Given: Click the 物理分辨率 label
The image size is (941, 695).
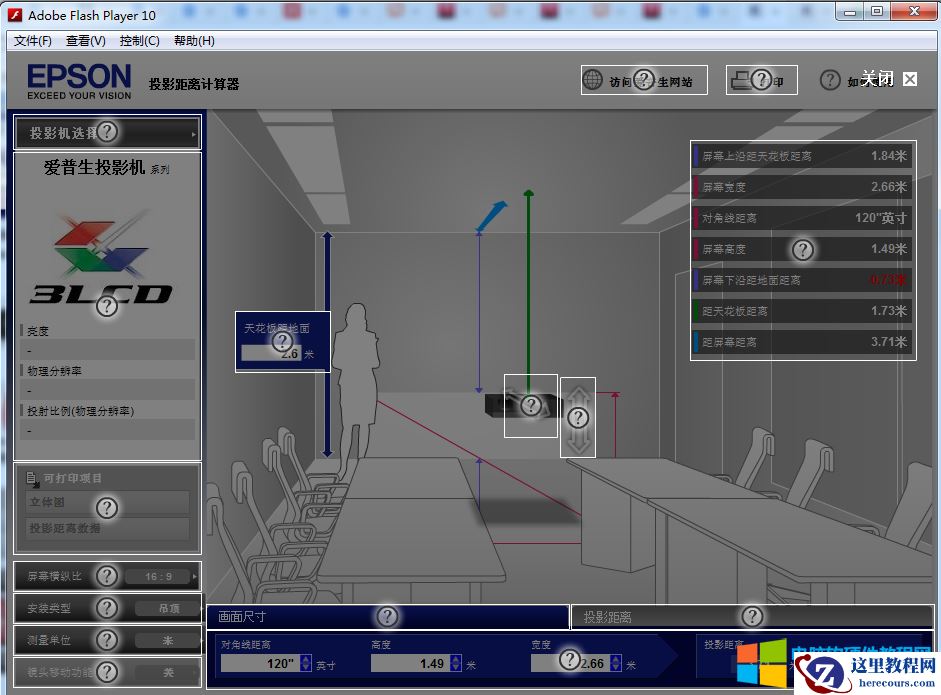Looking at the screenshot, I should [54, 371].
